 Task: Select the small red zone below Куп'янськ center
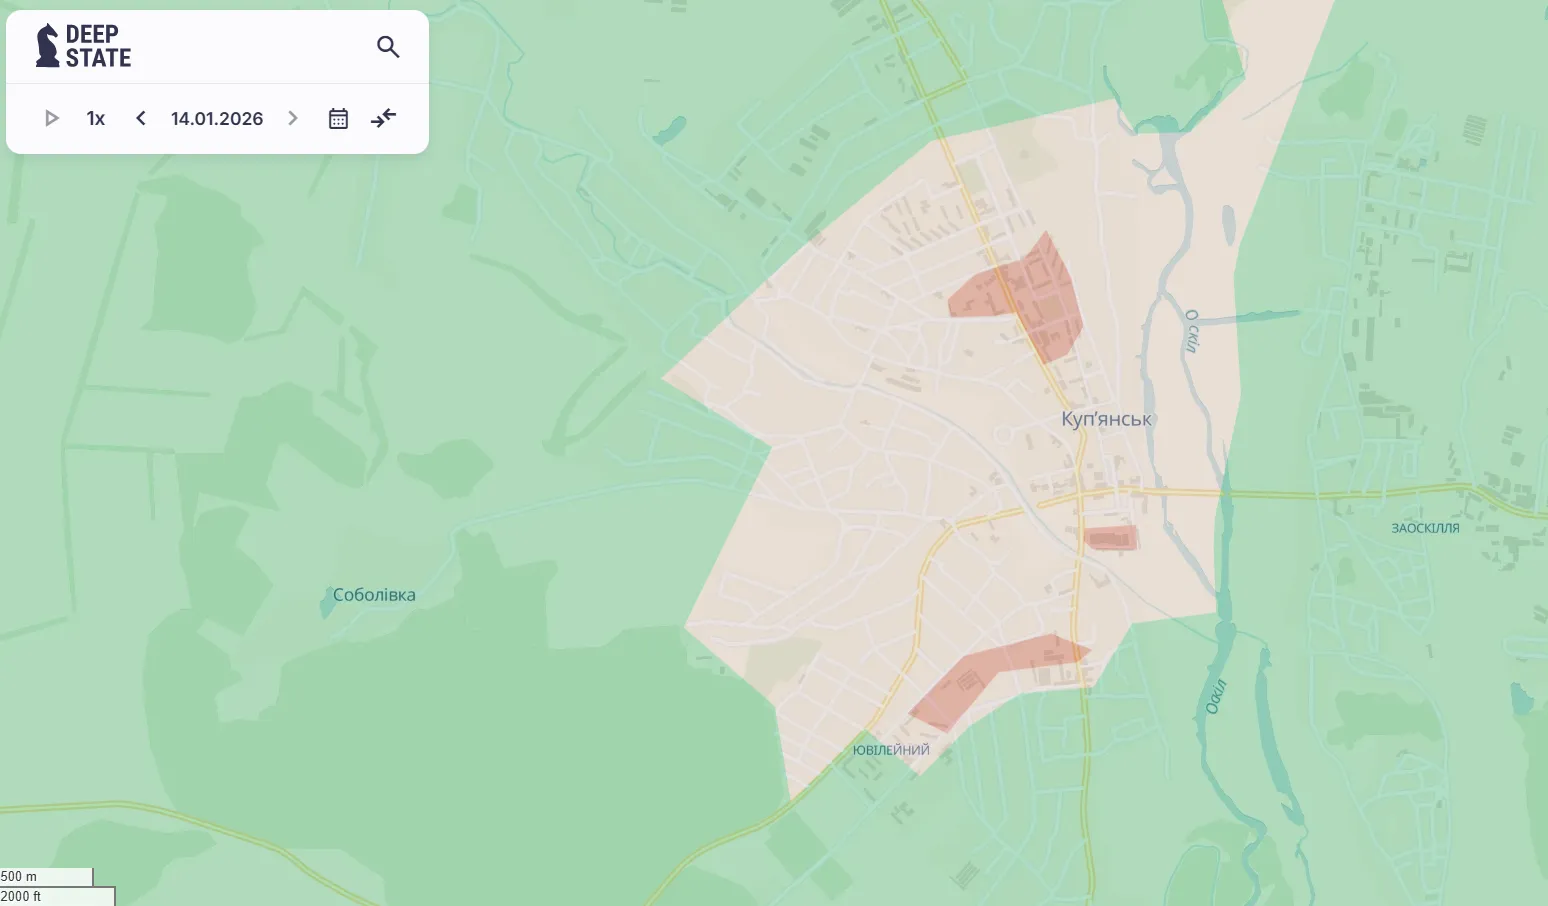tap(1111, 539)
